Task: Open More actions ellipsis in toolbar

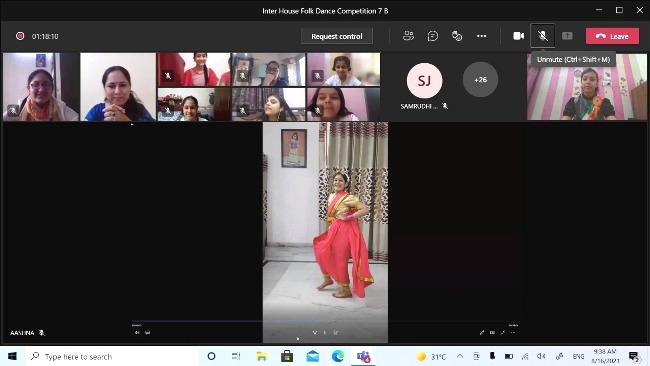Action: coord(481,36)
